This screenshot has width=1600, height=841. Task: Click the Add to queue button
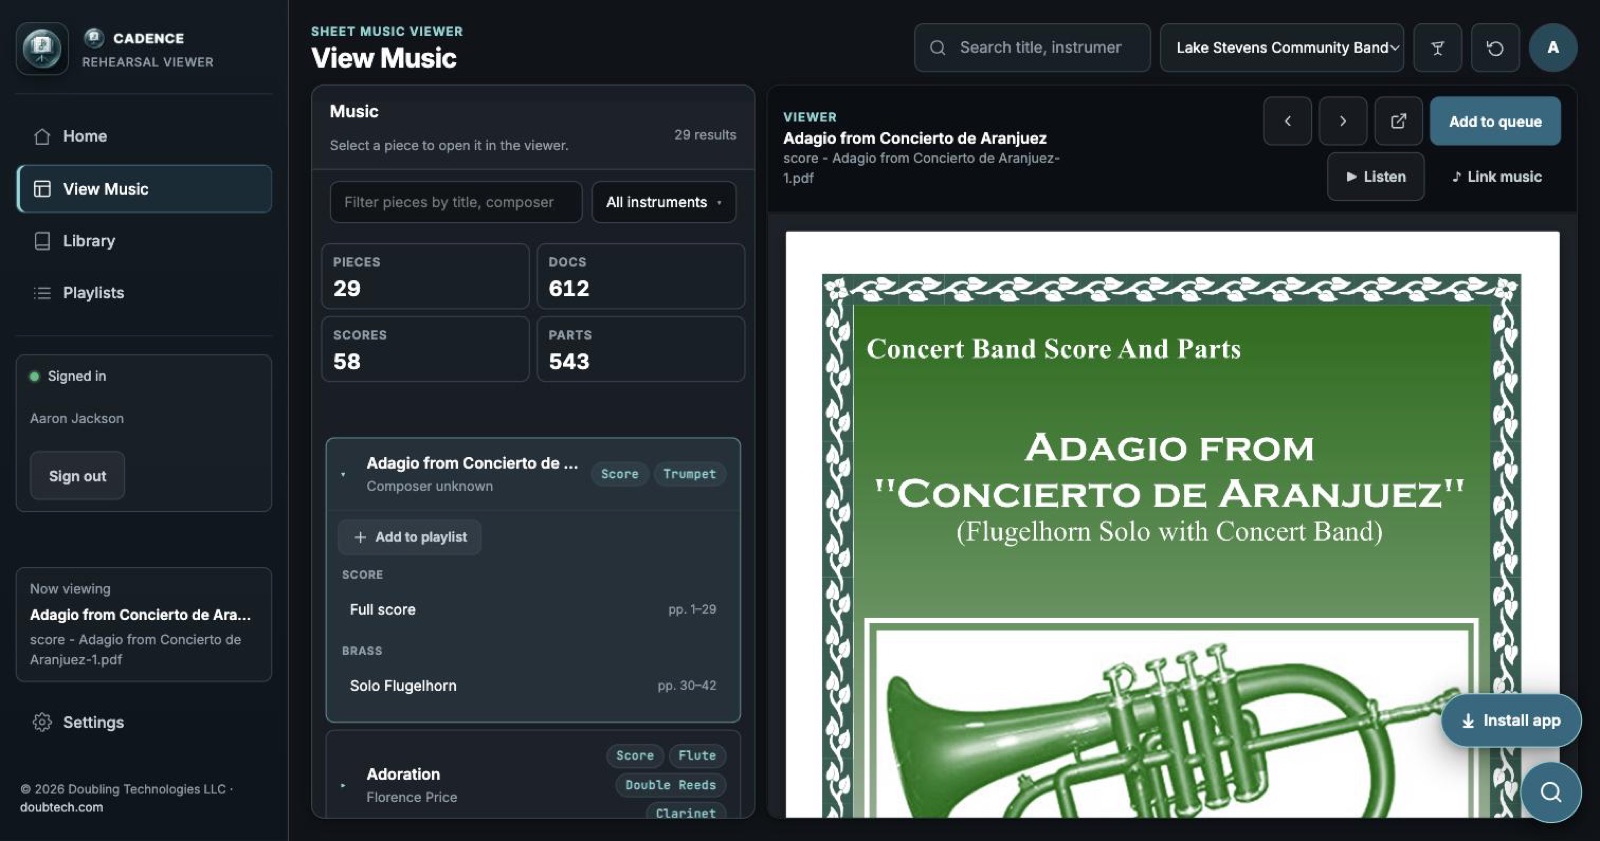click(x=1495, y=121)
